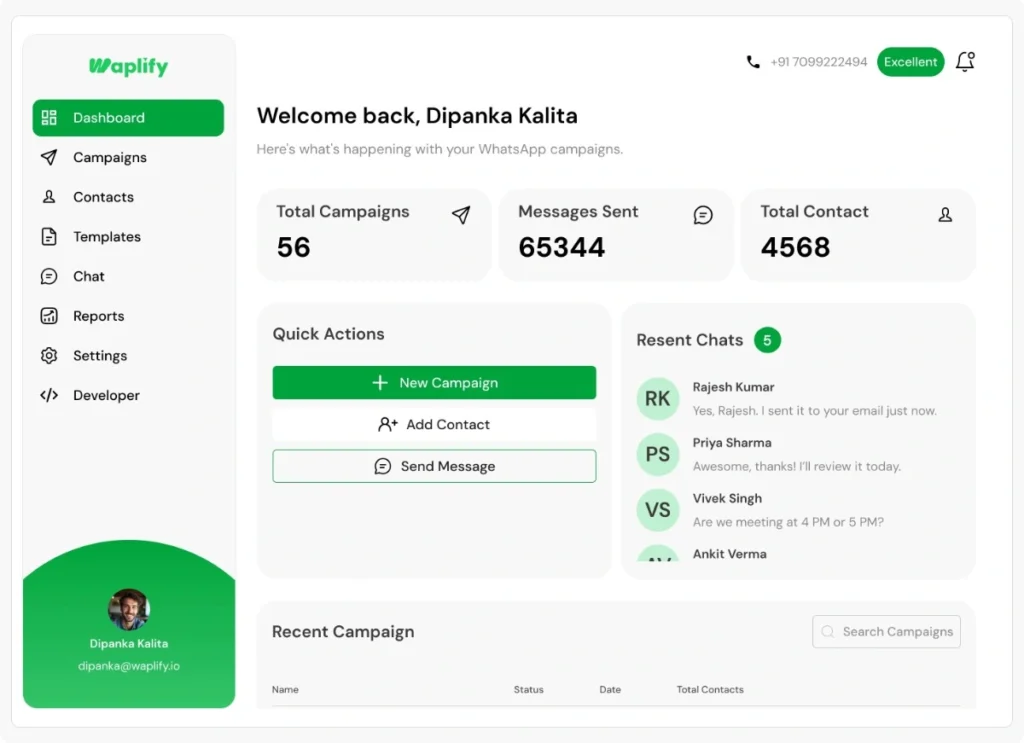Click the Resent Chats heading
1024x743 pixels.
click(x=690, y=340)
